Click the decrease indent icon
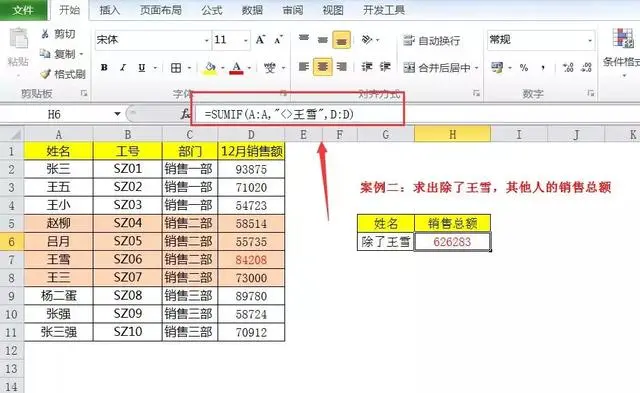Screen dimensions: 640x393 (367, 67)
